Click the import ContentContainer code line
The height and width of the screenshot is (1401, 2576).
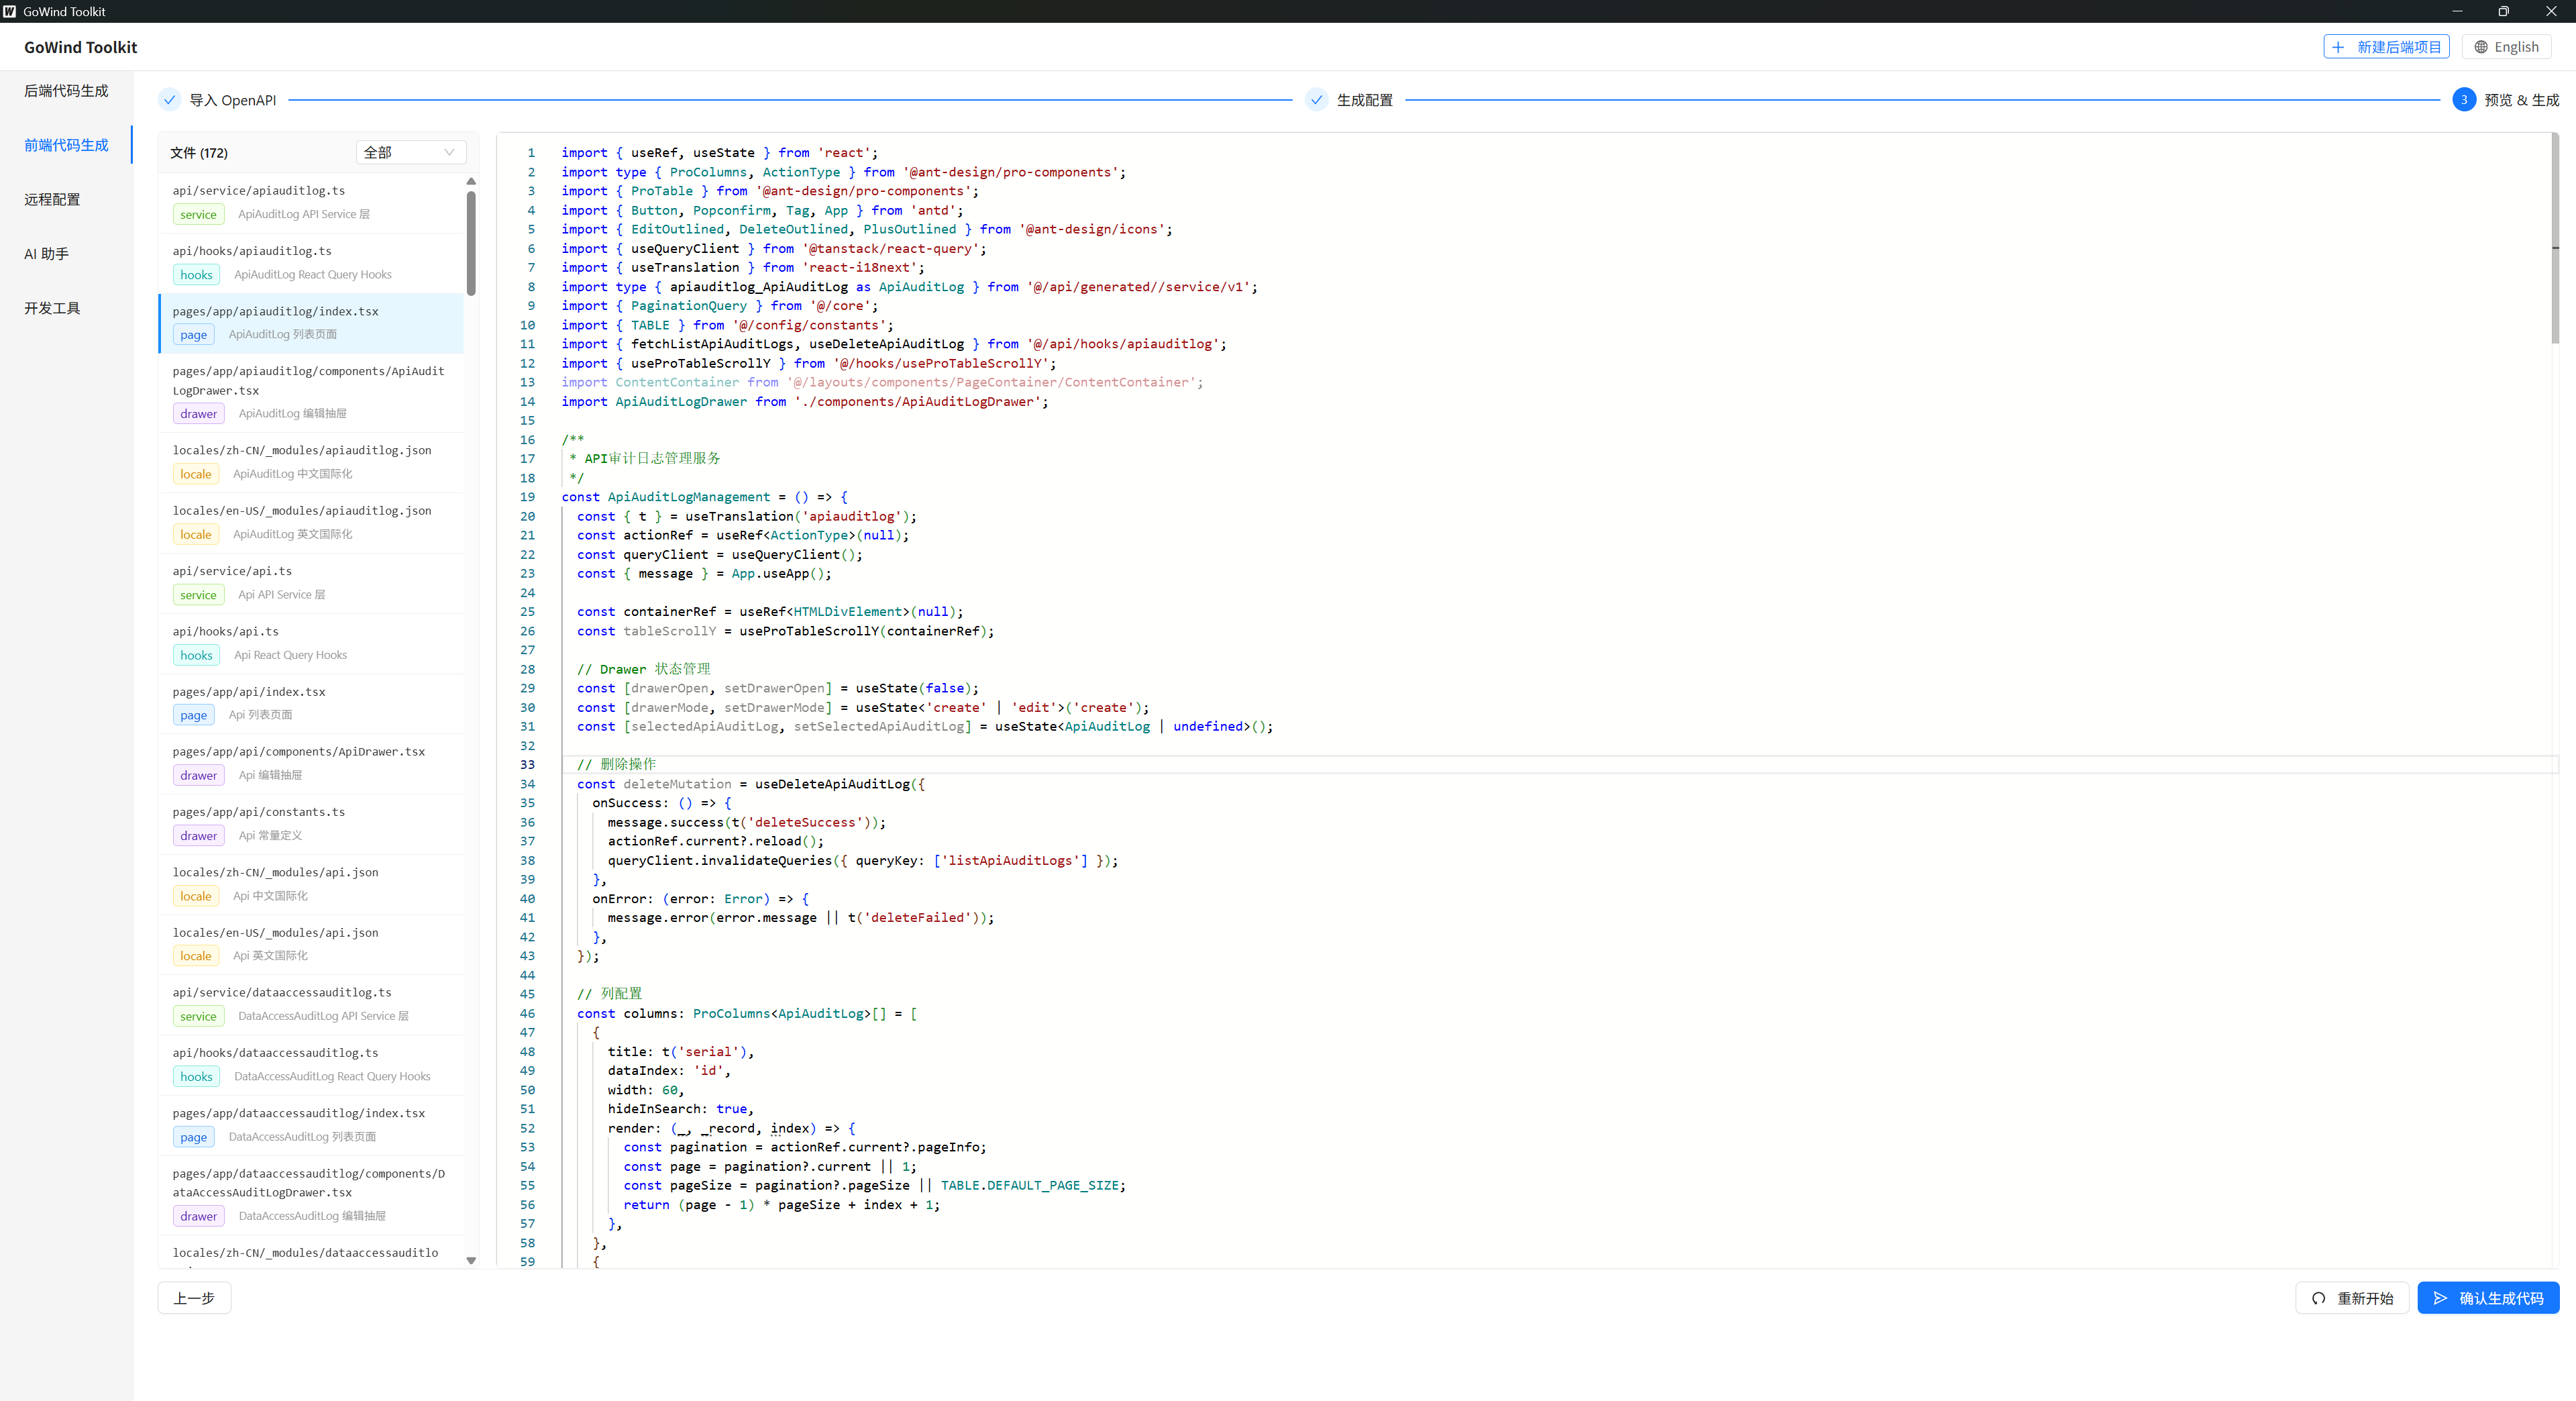882,382
